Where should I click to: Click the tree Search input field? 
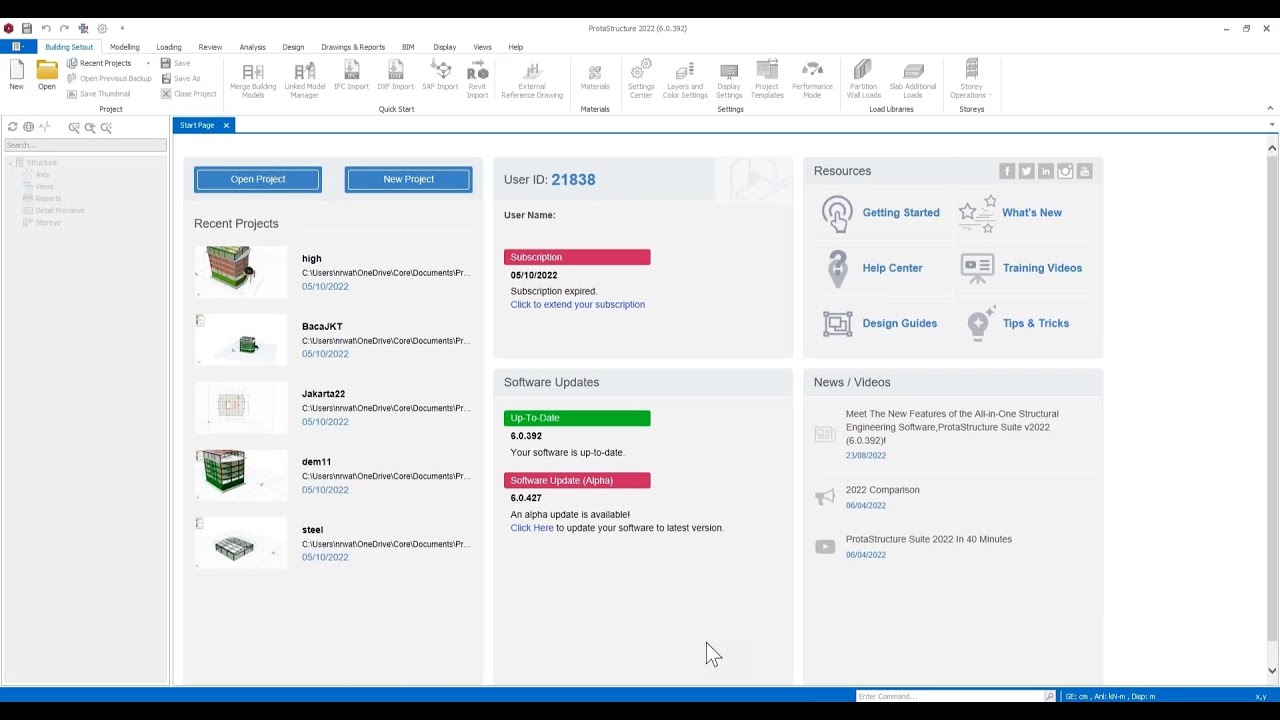tap(85, 145)
